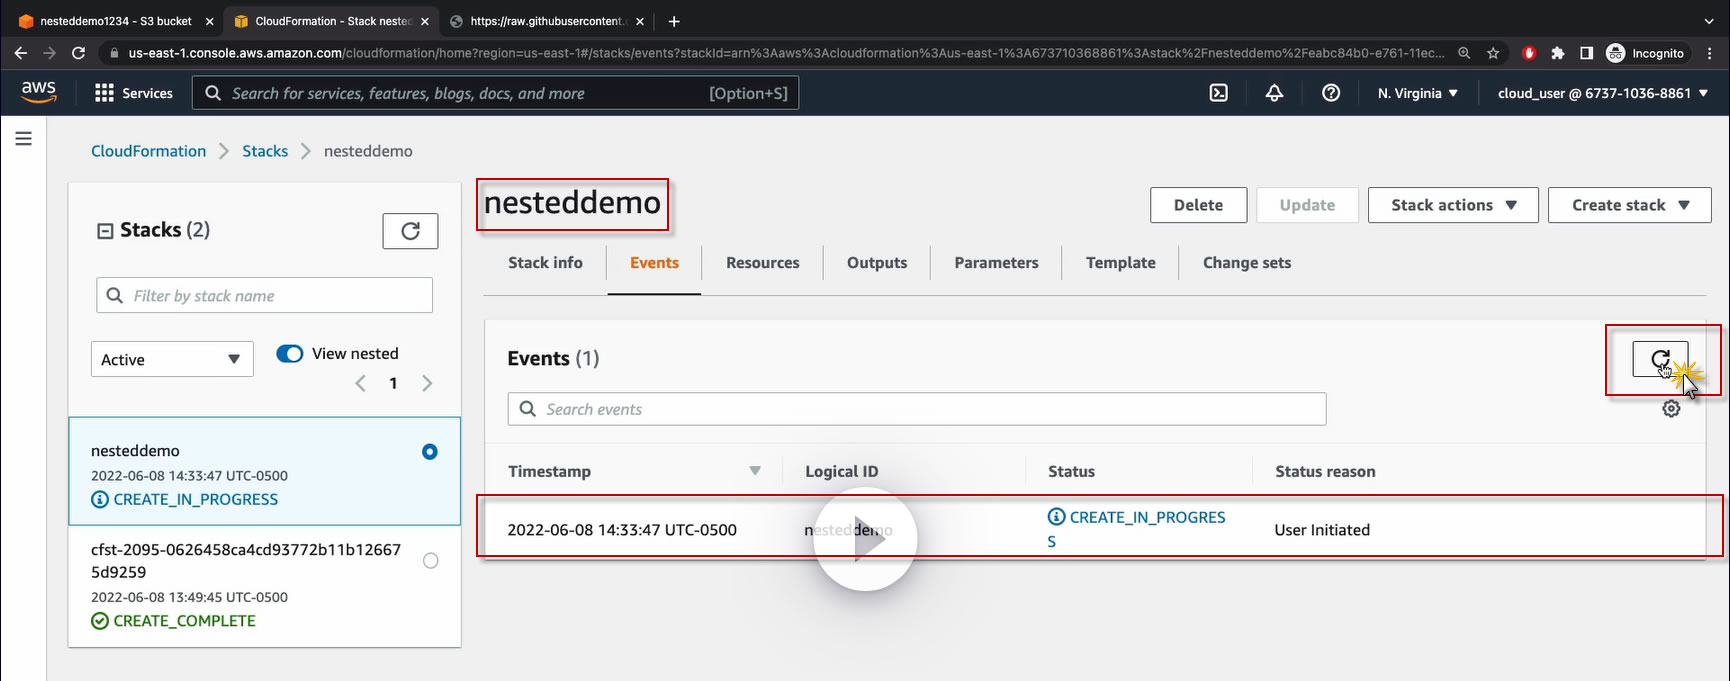Image resolution: width=1730 pixels, height=681 pixels.
Task: Click User Initiated status reason cell
Action: coord(1322,530)
